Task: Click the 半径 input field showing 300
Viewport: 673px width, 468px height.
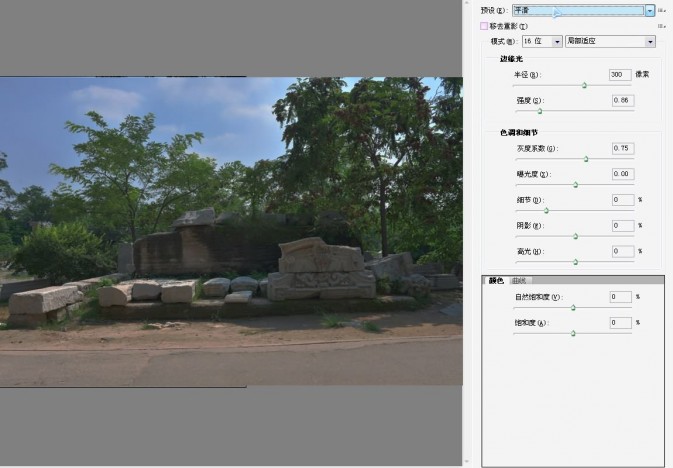Action: 620,75
